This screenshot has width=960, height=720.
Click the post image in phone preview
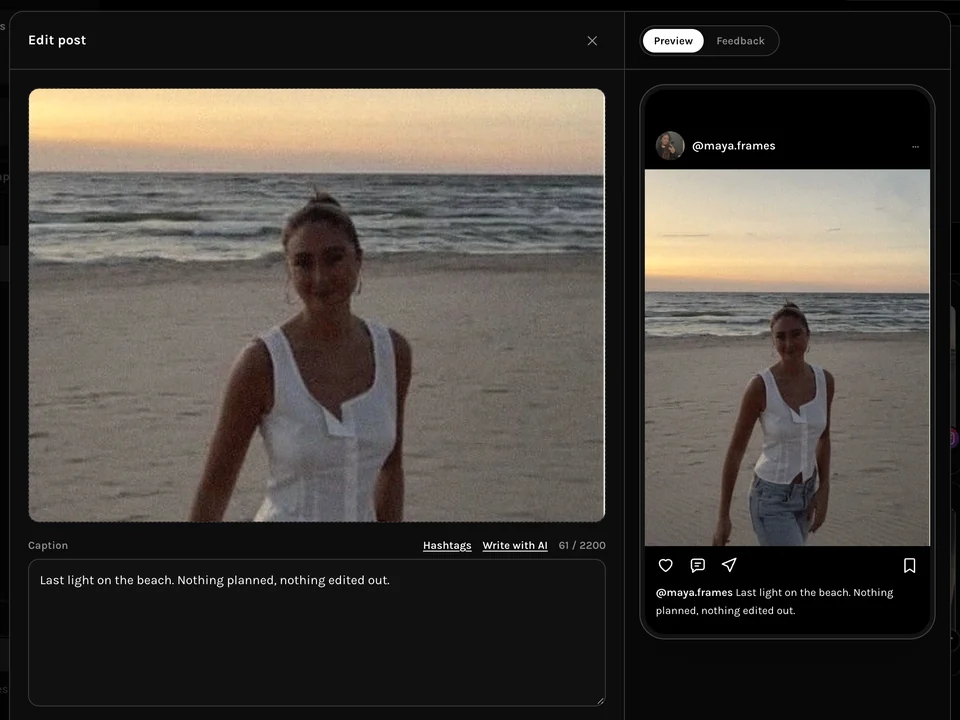click(787, 358)
